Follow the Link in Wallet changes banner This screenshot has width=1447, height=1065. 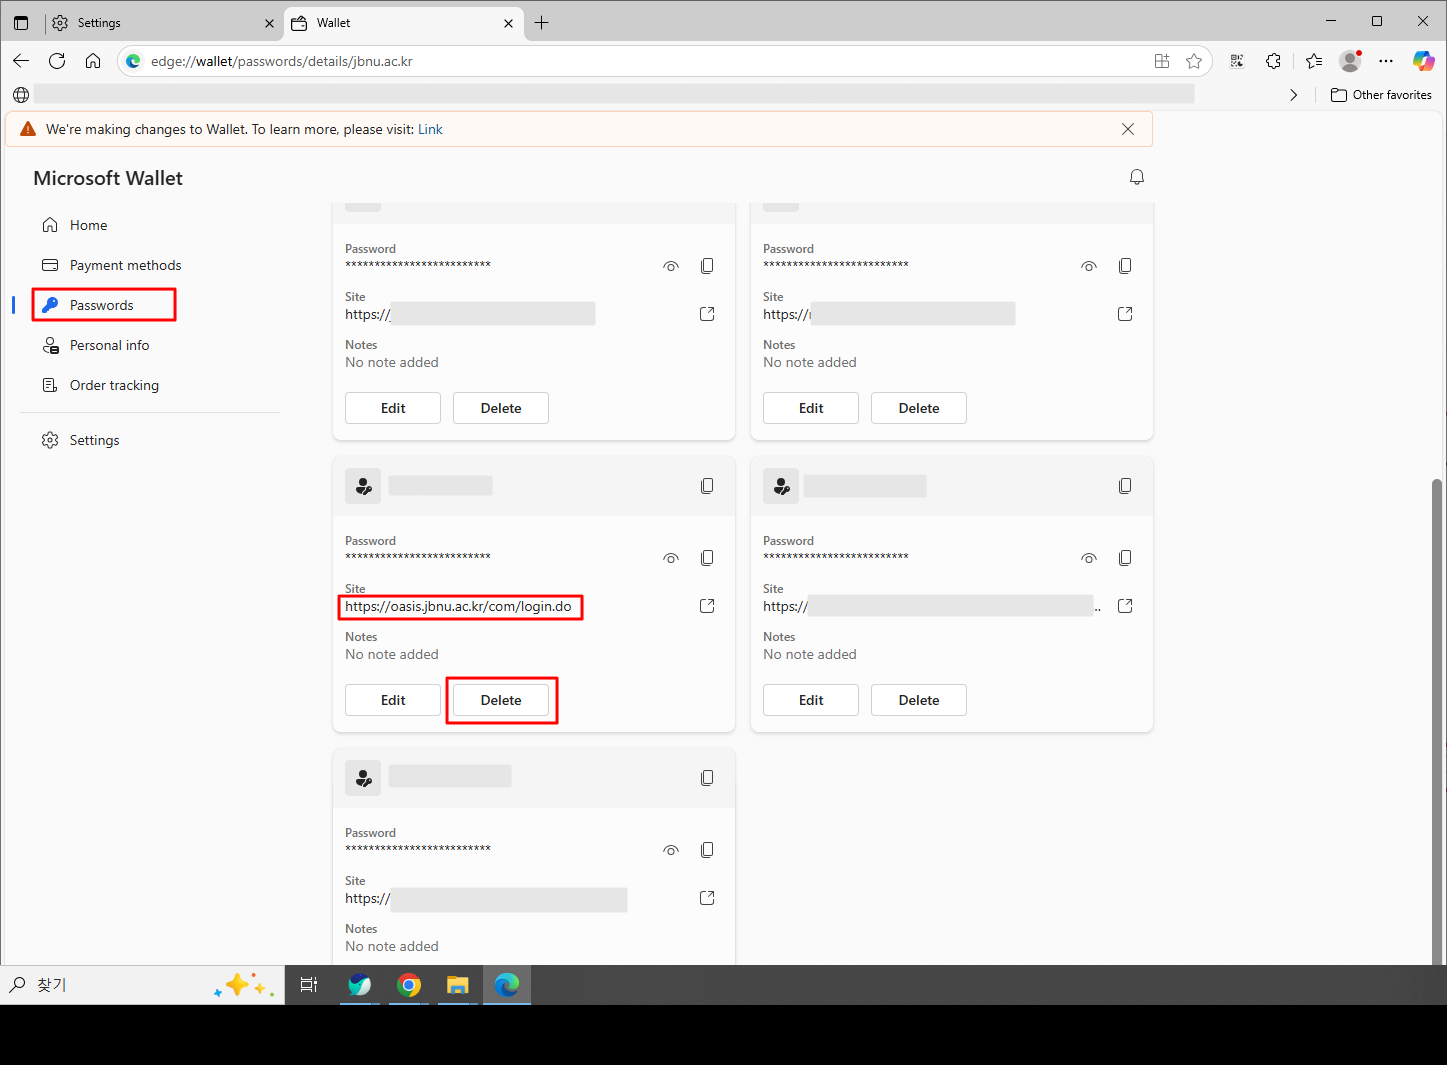click(x=430, y=129)
